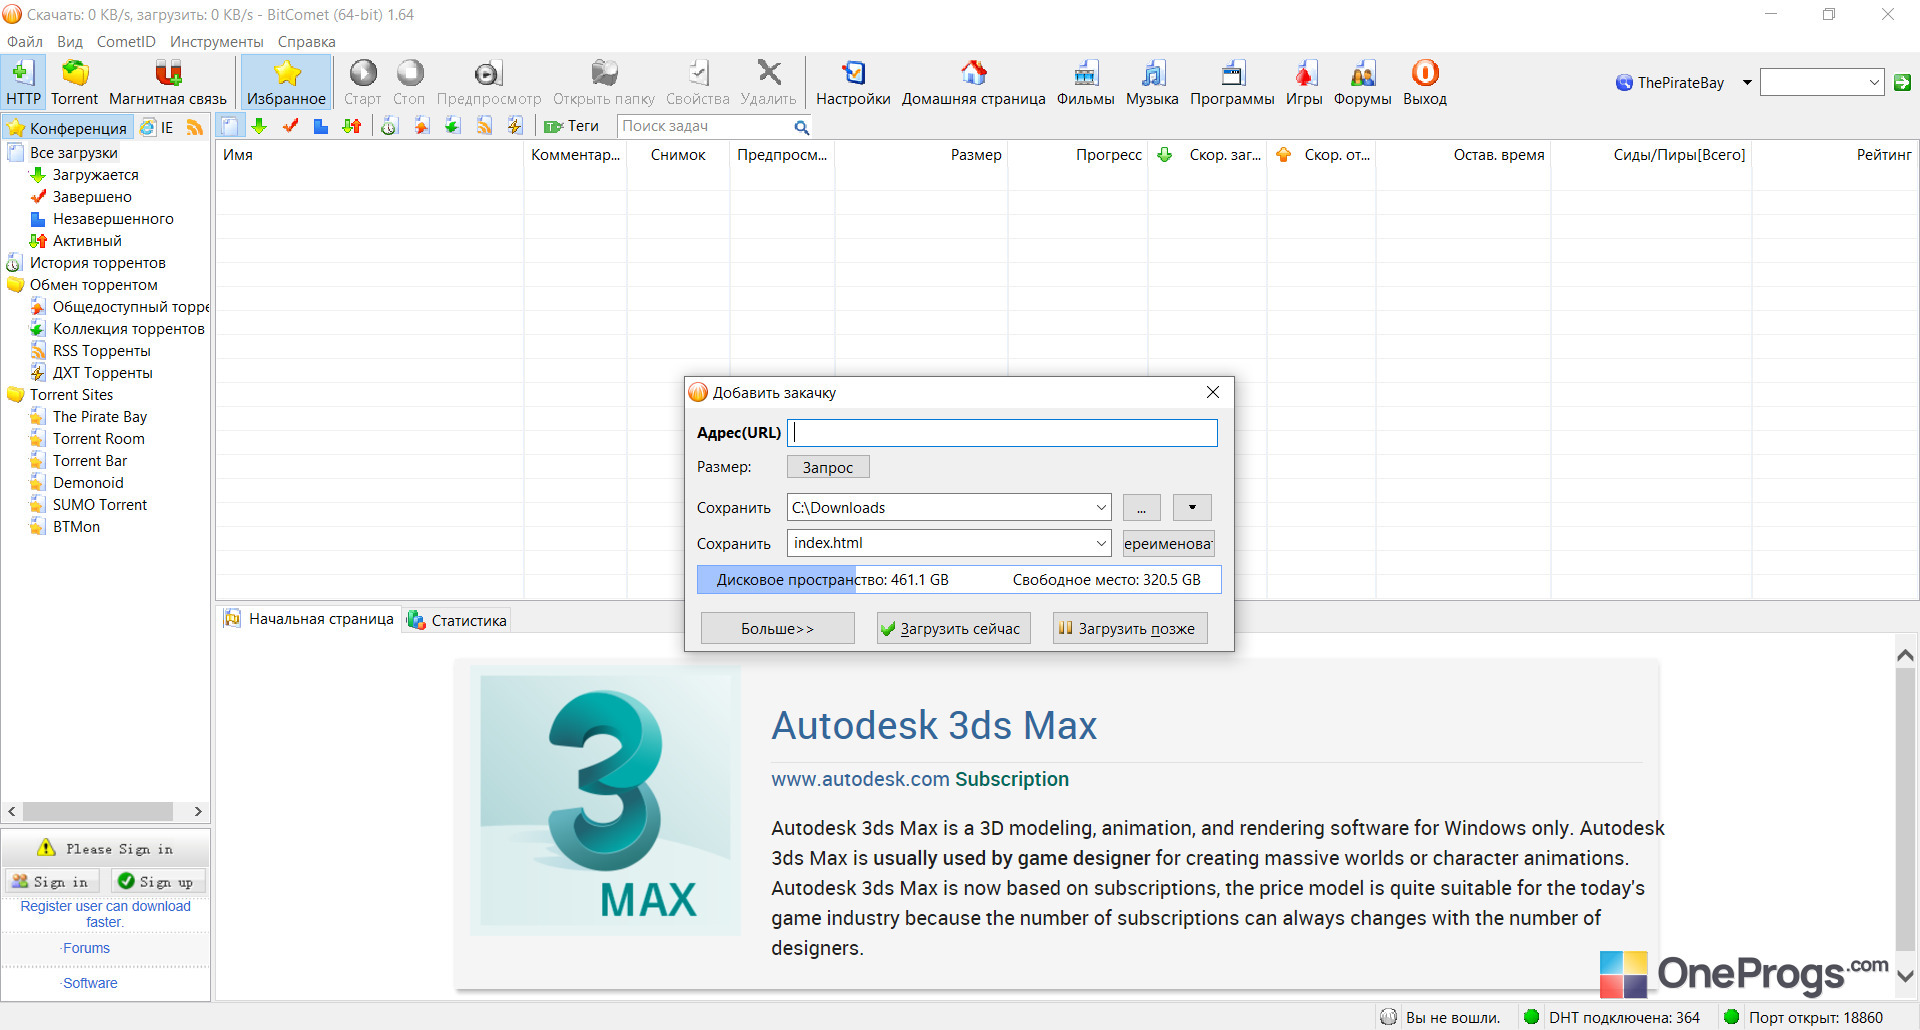
Task: Click the www.autodesk.com link
Action: 860,779
